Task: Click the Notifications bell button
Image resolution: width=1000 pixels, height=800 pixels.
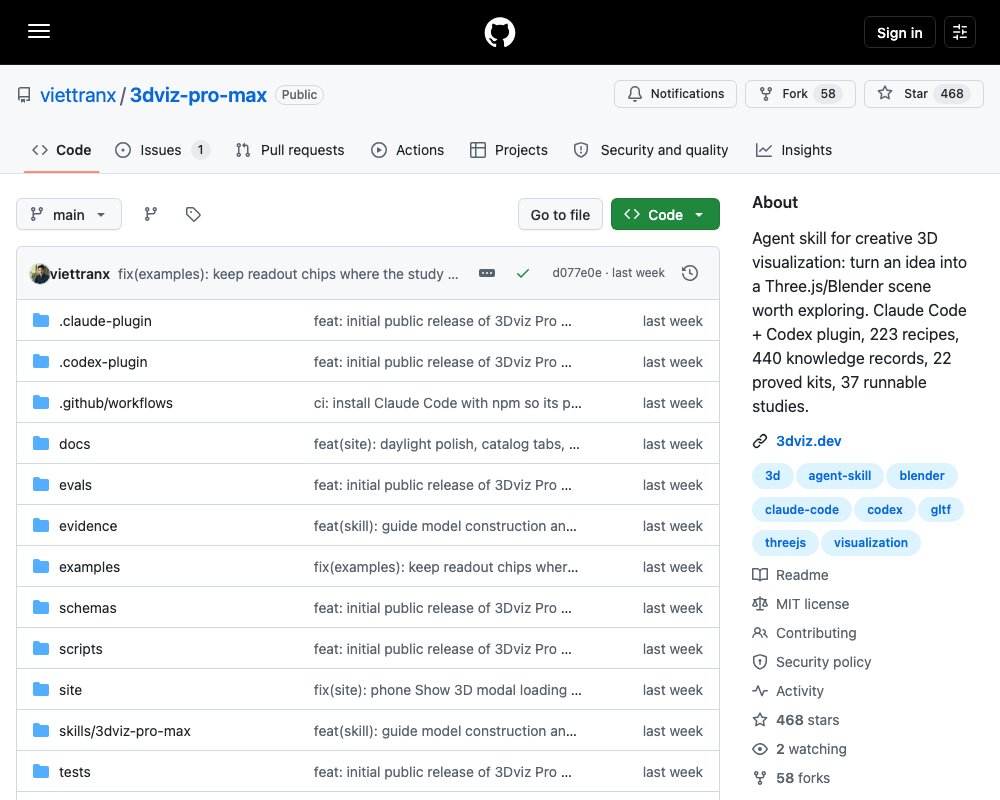Action: click(675, 94)
